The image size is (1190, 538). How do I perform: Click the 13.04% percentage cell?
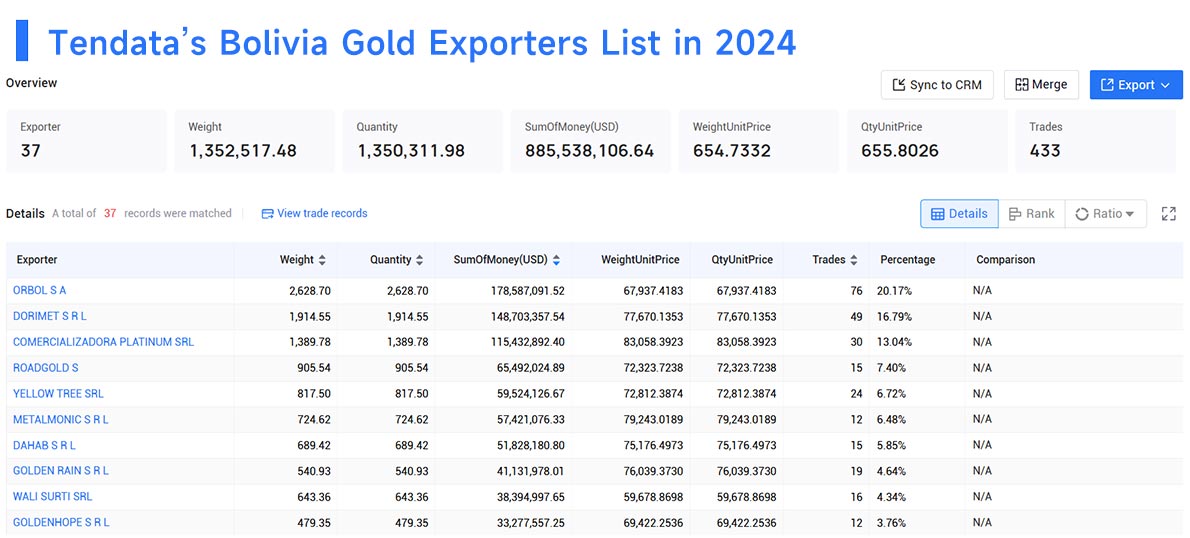coord(894,341)
